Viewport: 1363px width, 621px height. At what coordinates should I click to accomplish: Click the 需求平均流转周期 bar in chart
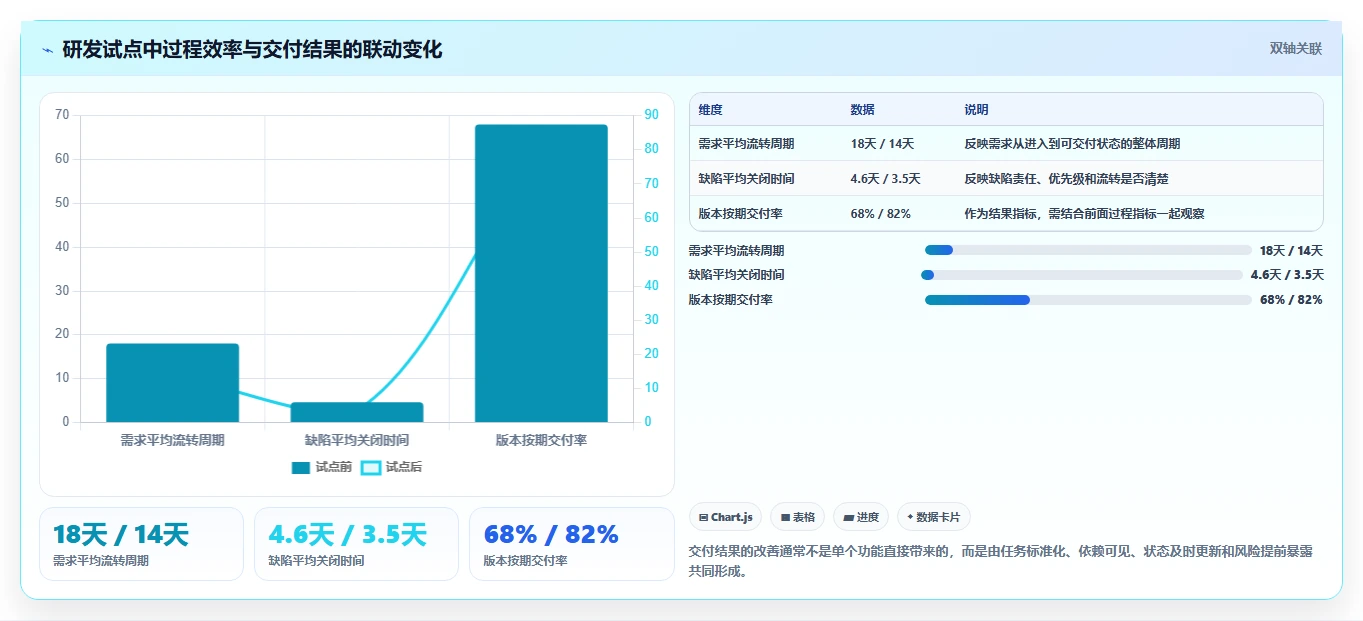coord(172,383)
